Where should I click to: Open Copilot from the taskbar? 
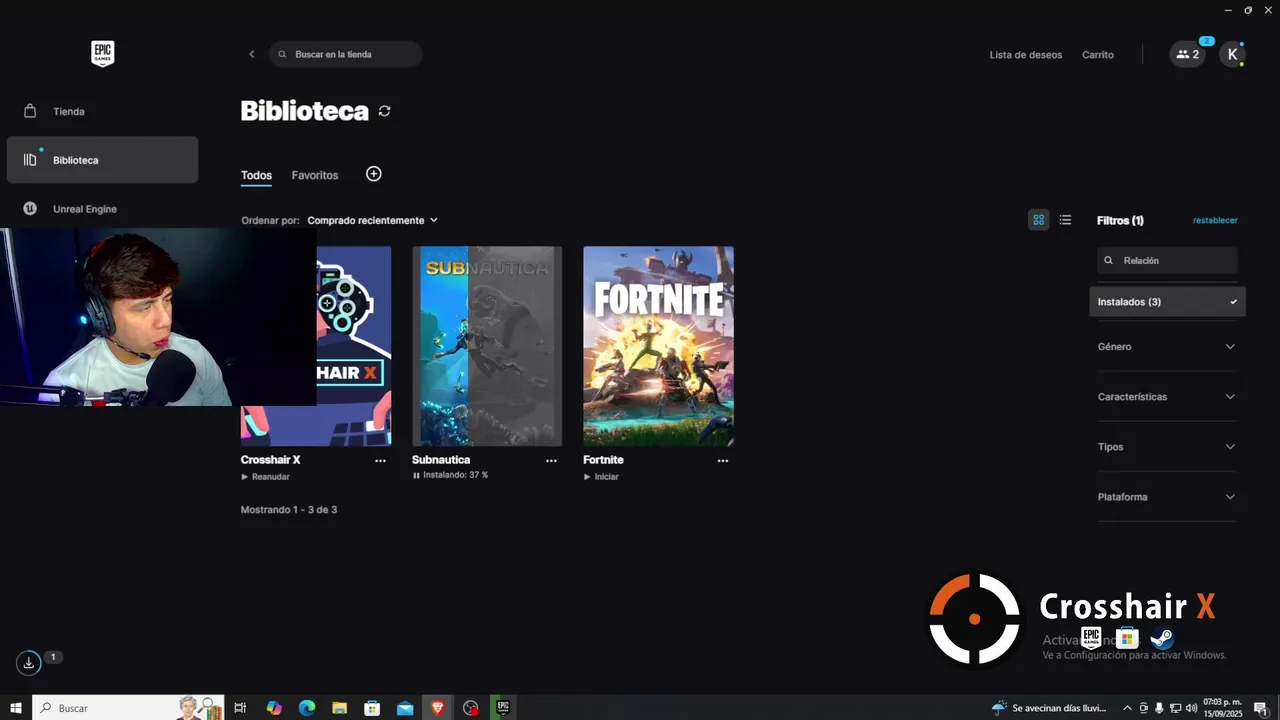[274, 708]
